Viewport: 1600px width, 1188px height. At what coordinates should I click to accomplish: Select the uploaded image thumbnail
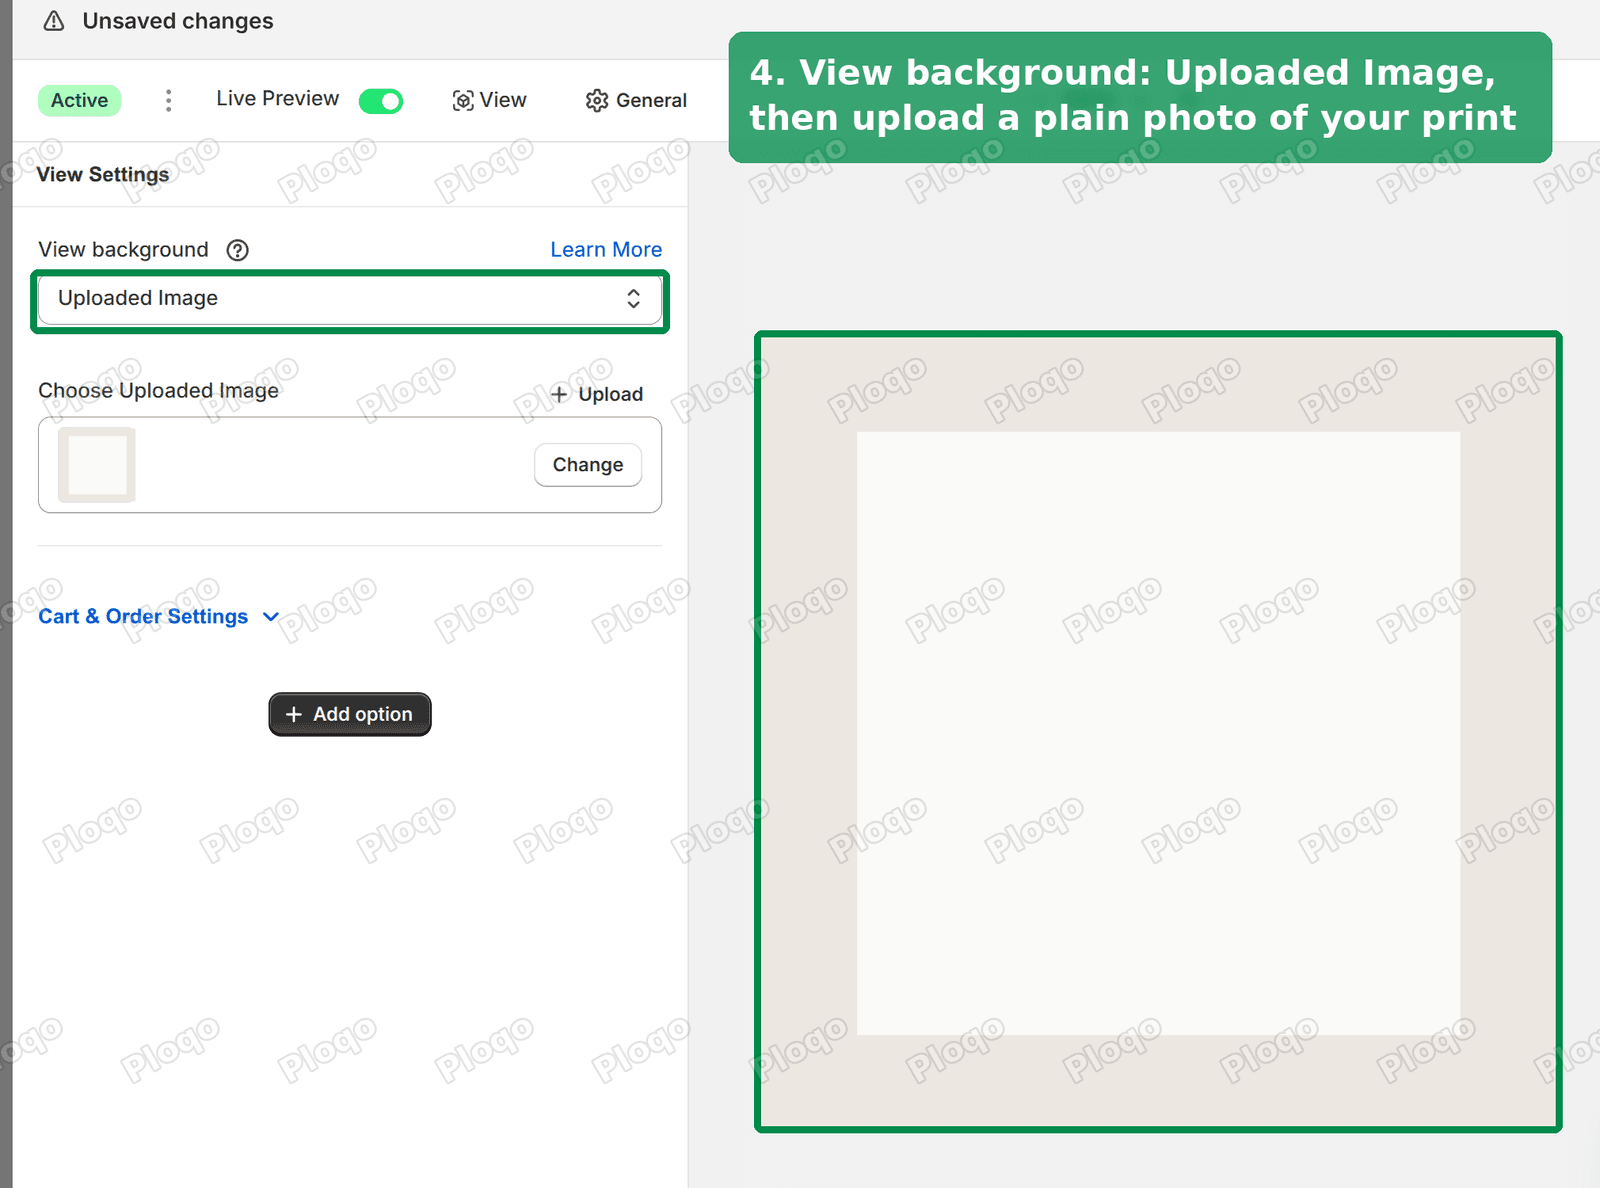point(97,465)
